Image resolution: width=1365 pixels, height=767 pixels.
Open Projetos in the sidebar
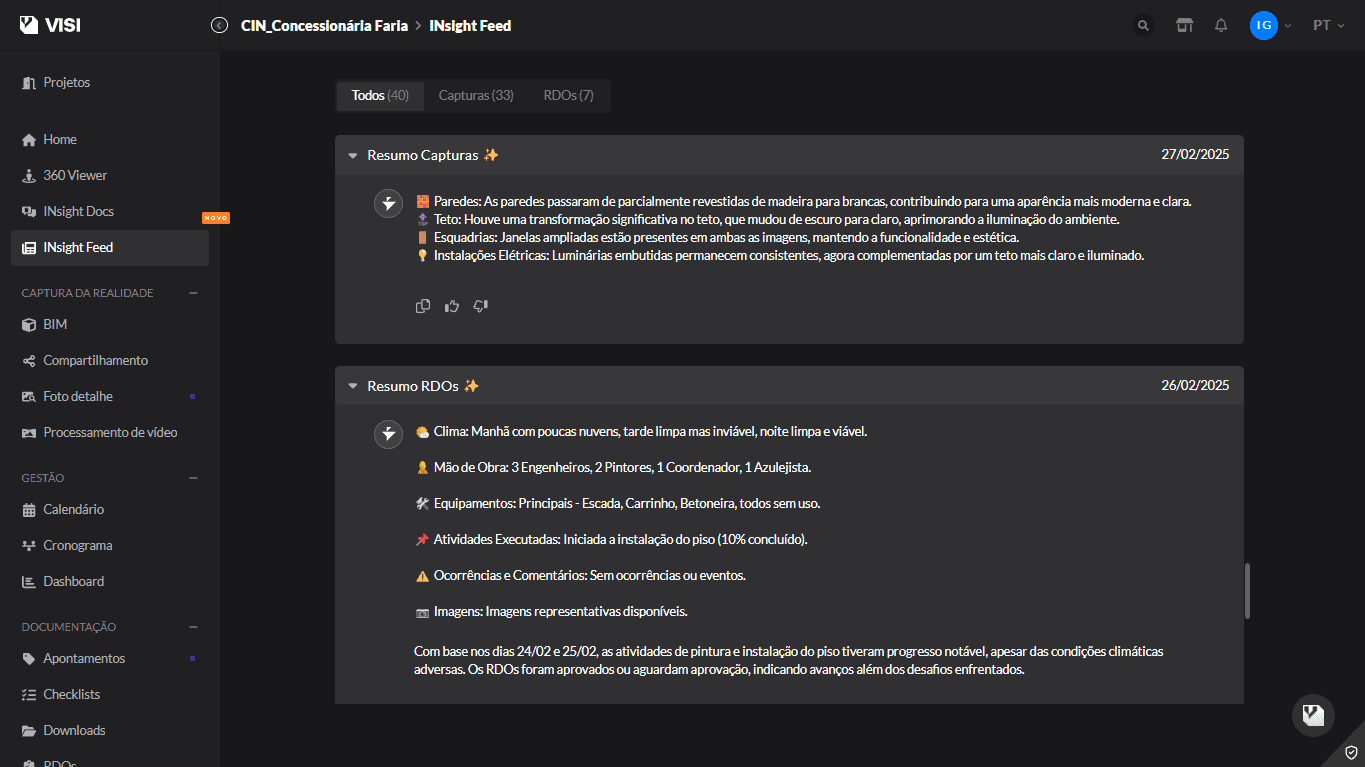(x=66, y=83)
